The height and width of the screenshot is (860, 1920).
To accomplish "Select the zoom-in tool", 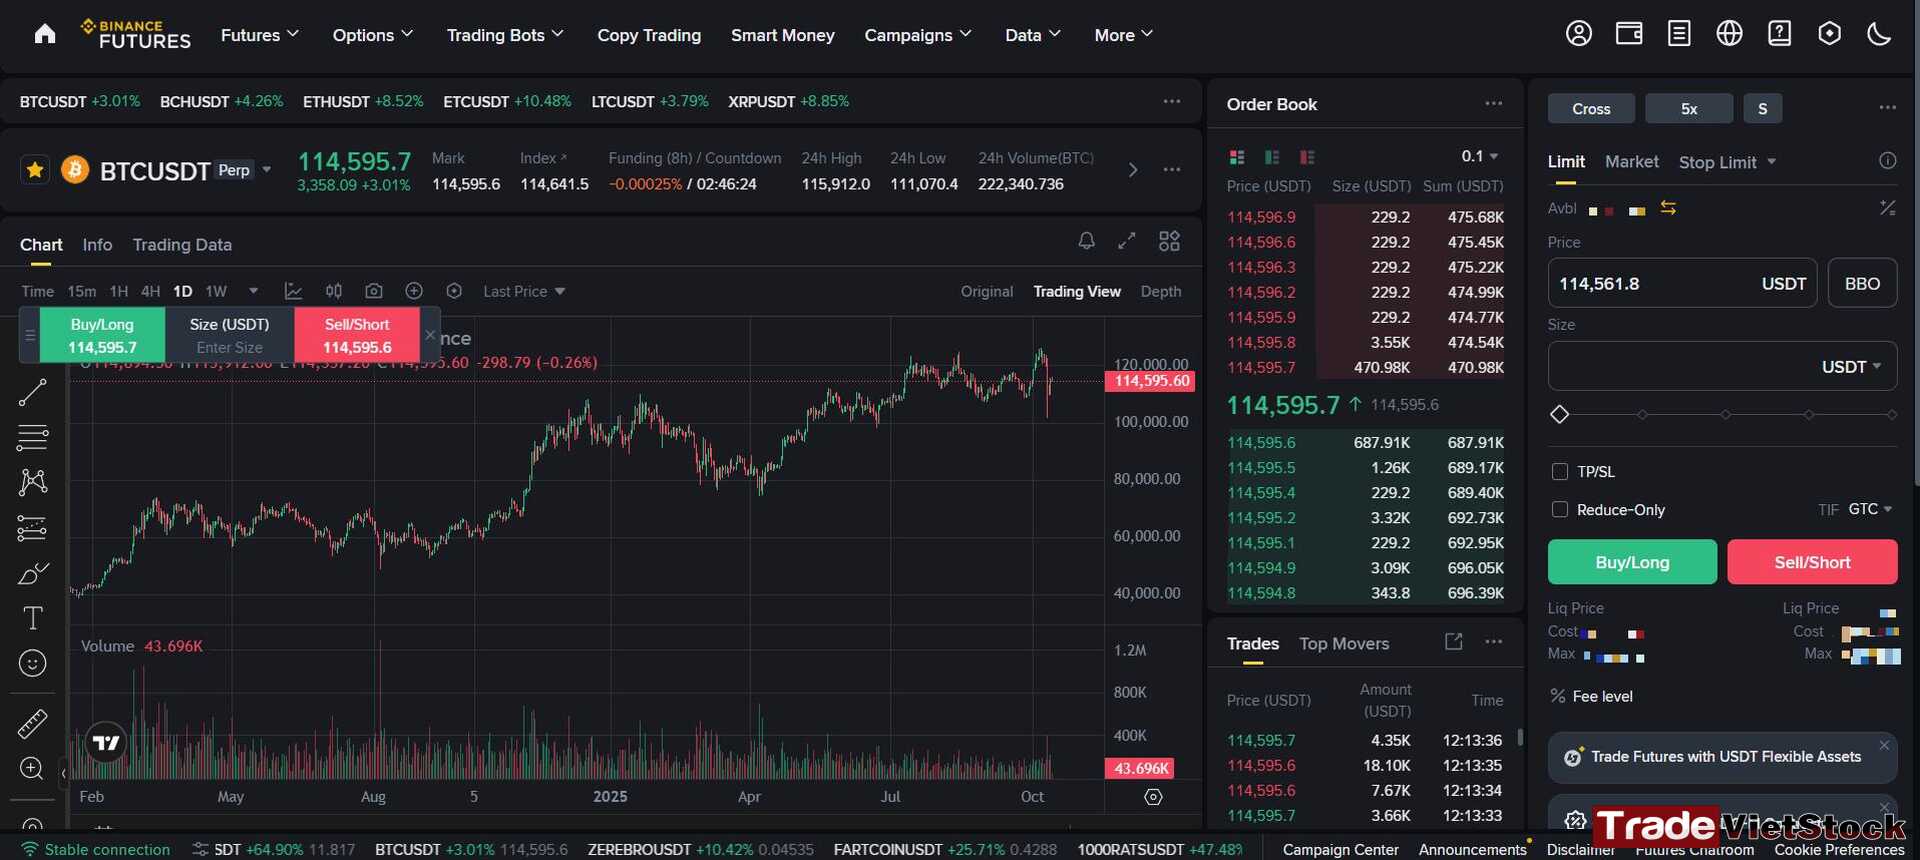I will tap(32, 768).
